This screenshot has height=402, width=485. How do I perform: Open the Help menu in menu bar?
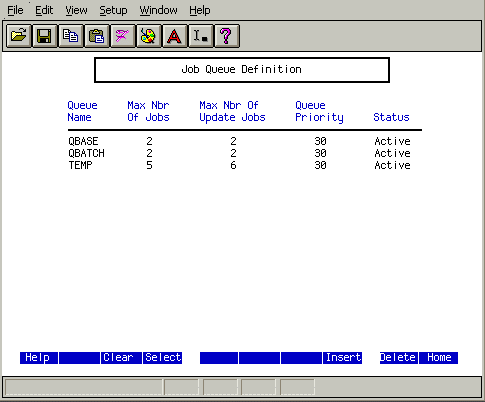[200, 10]
